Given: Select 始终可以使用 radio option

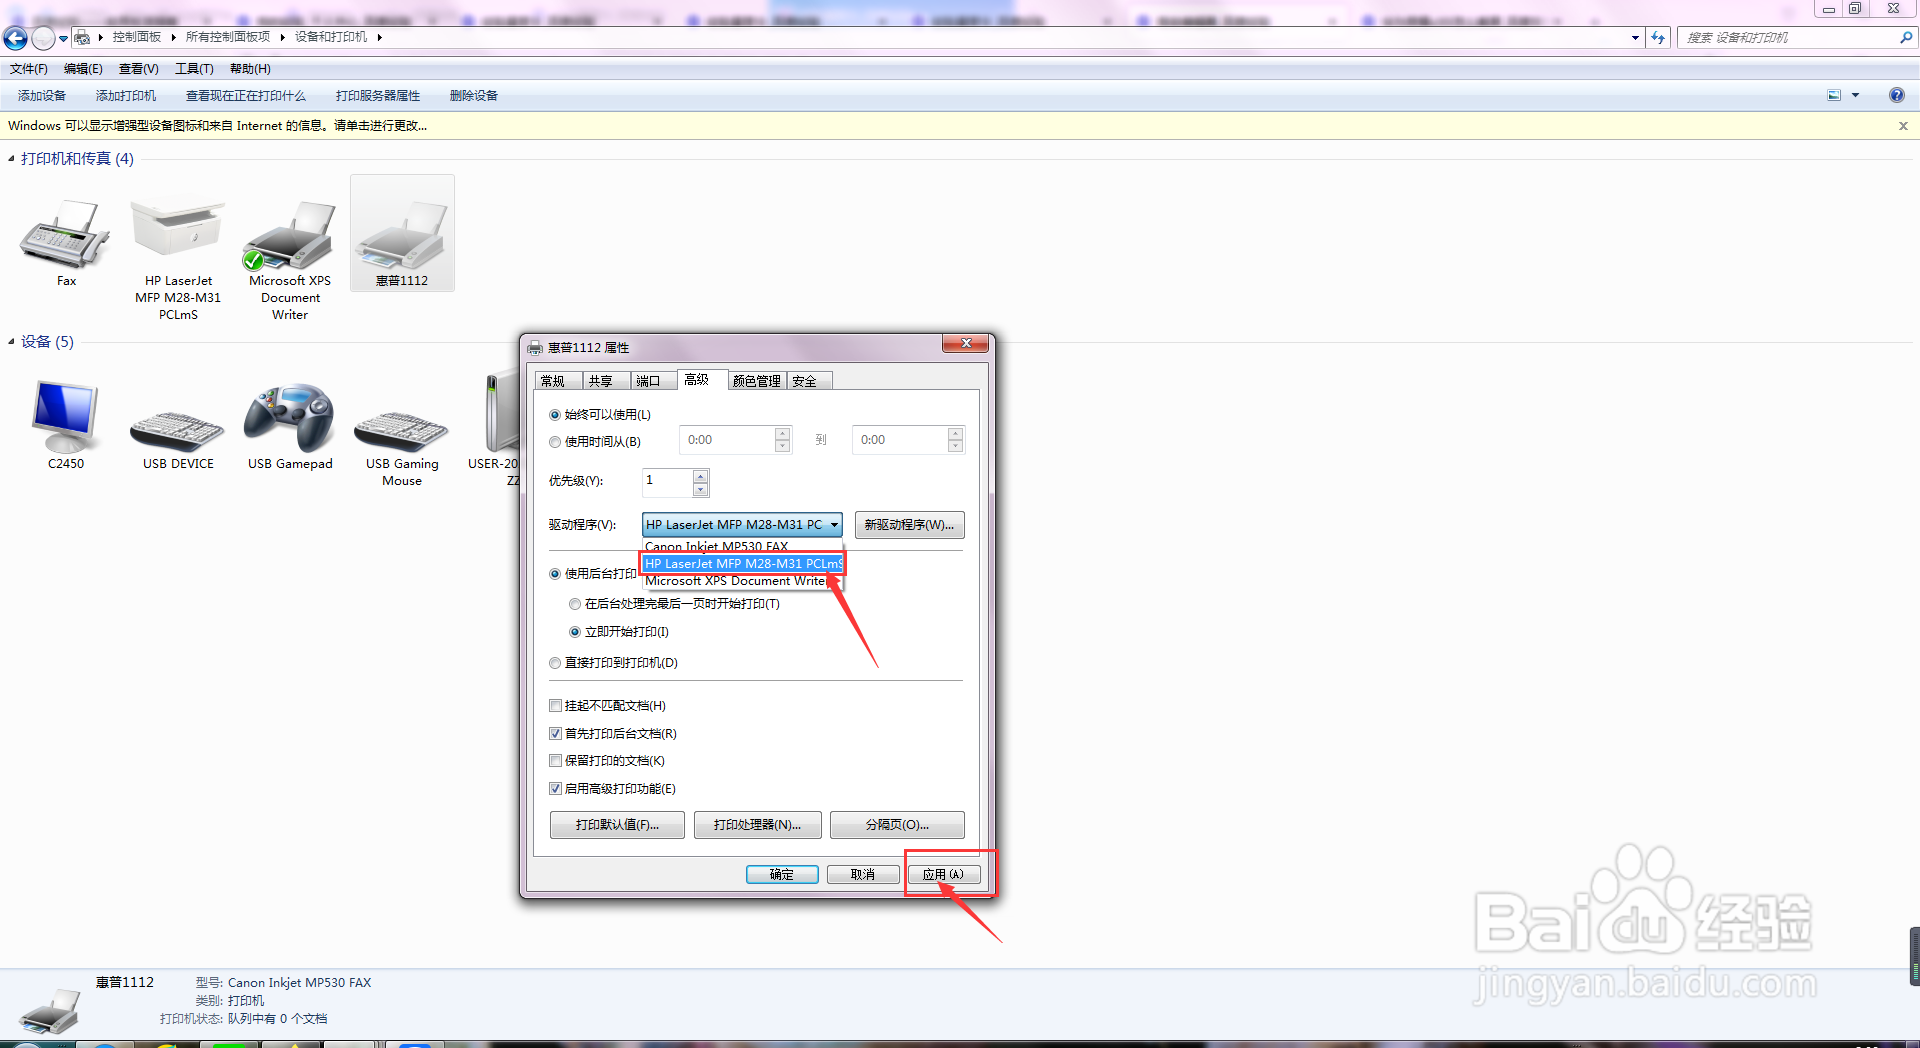Looking at the screenshot, I should [x=555, y=415].
